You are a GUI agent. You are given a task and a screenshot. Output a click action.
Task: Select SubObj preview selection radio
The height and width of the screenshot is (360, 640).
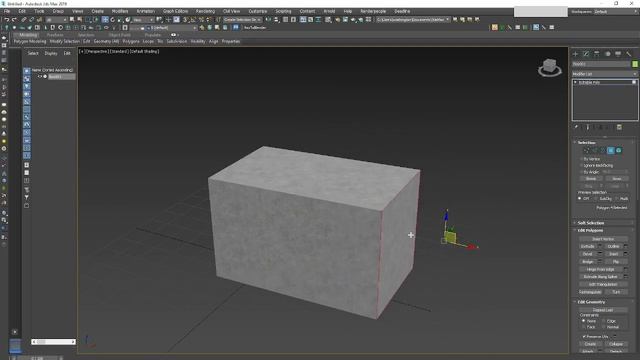click(x=596, y=198)
